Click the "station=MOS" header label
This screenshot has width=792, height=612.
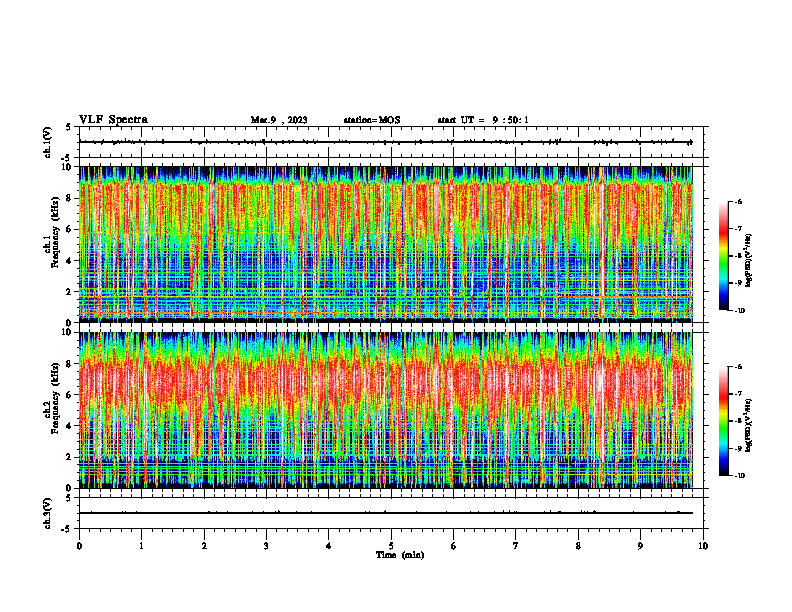[372, 120]
